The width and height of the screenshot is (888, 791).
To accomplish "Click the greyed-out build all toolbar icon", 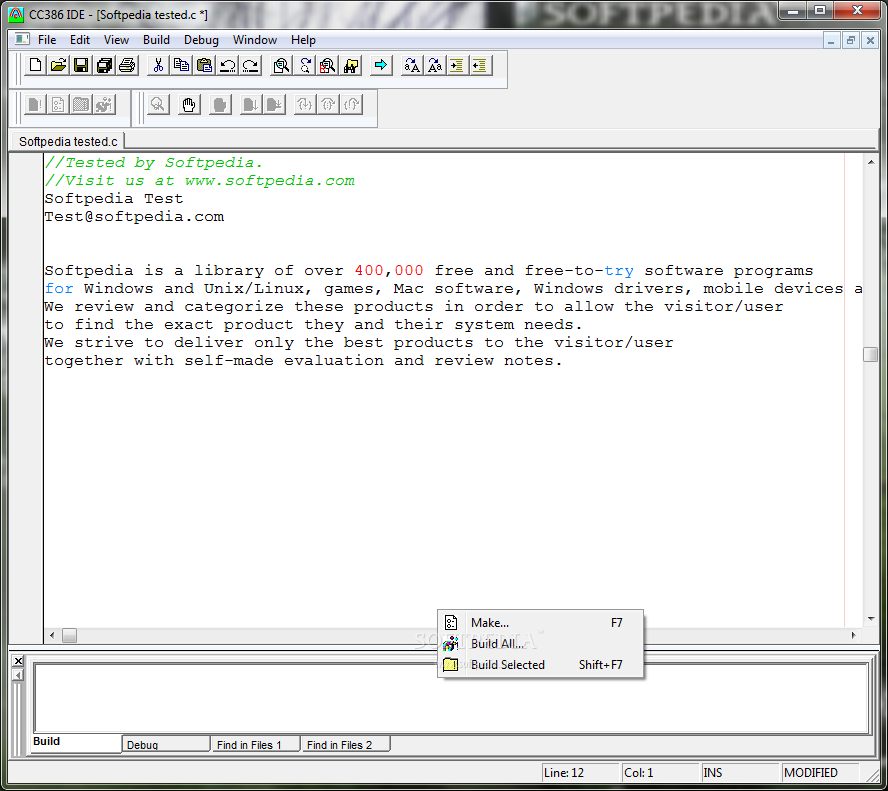I will [104, 105].
